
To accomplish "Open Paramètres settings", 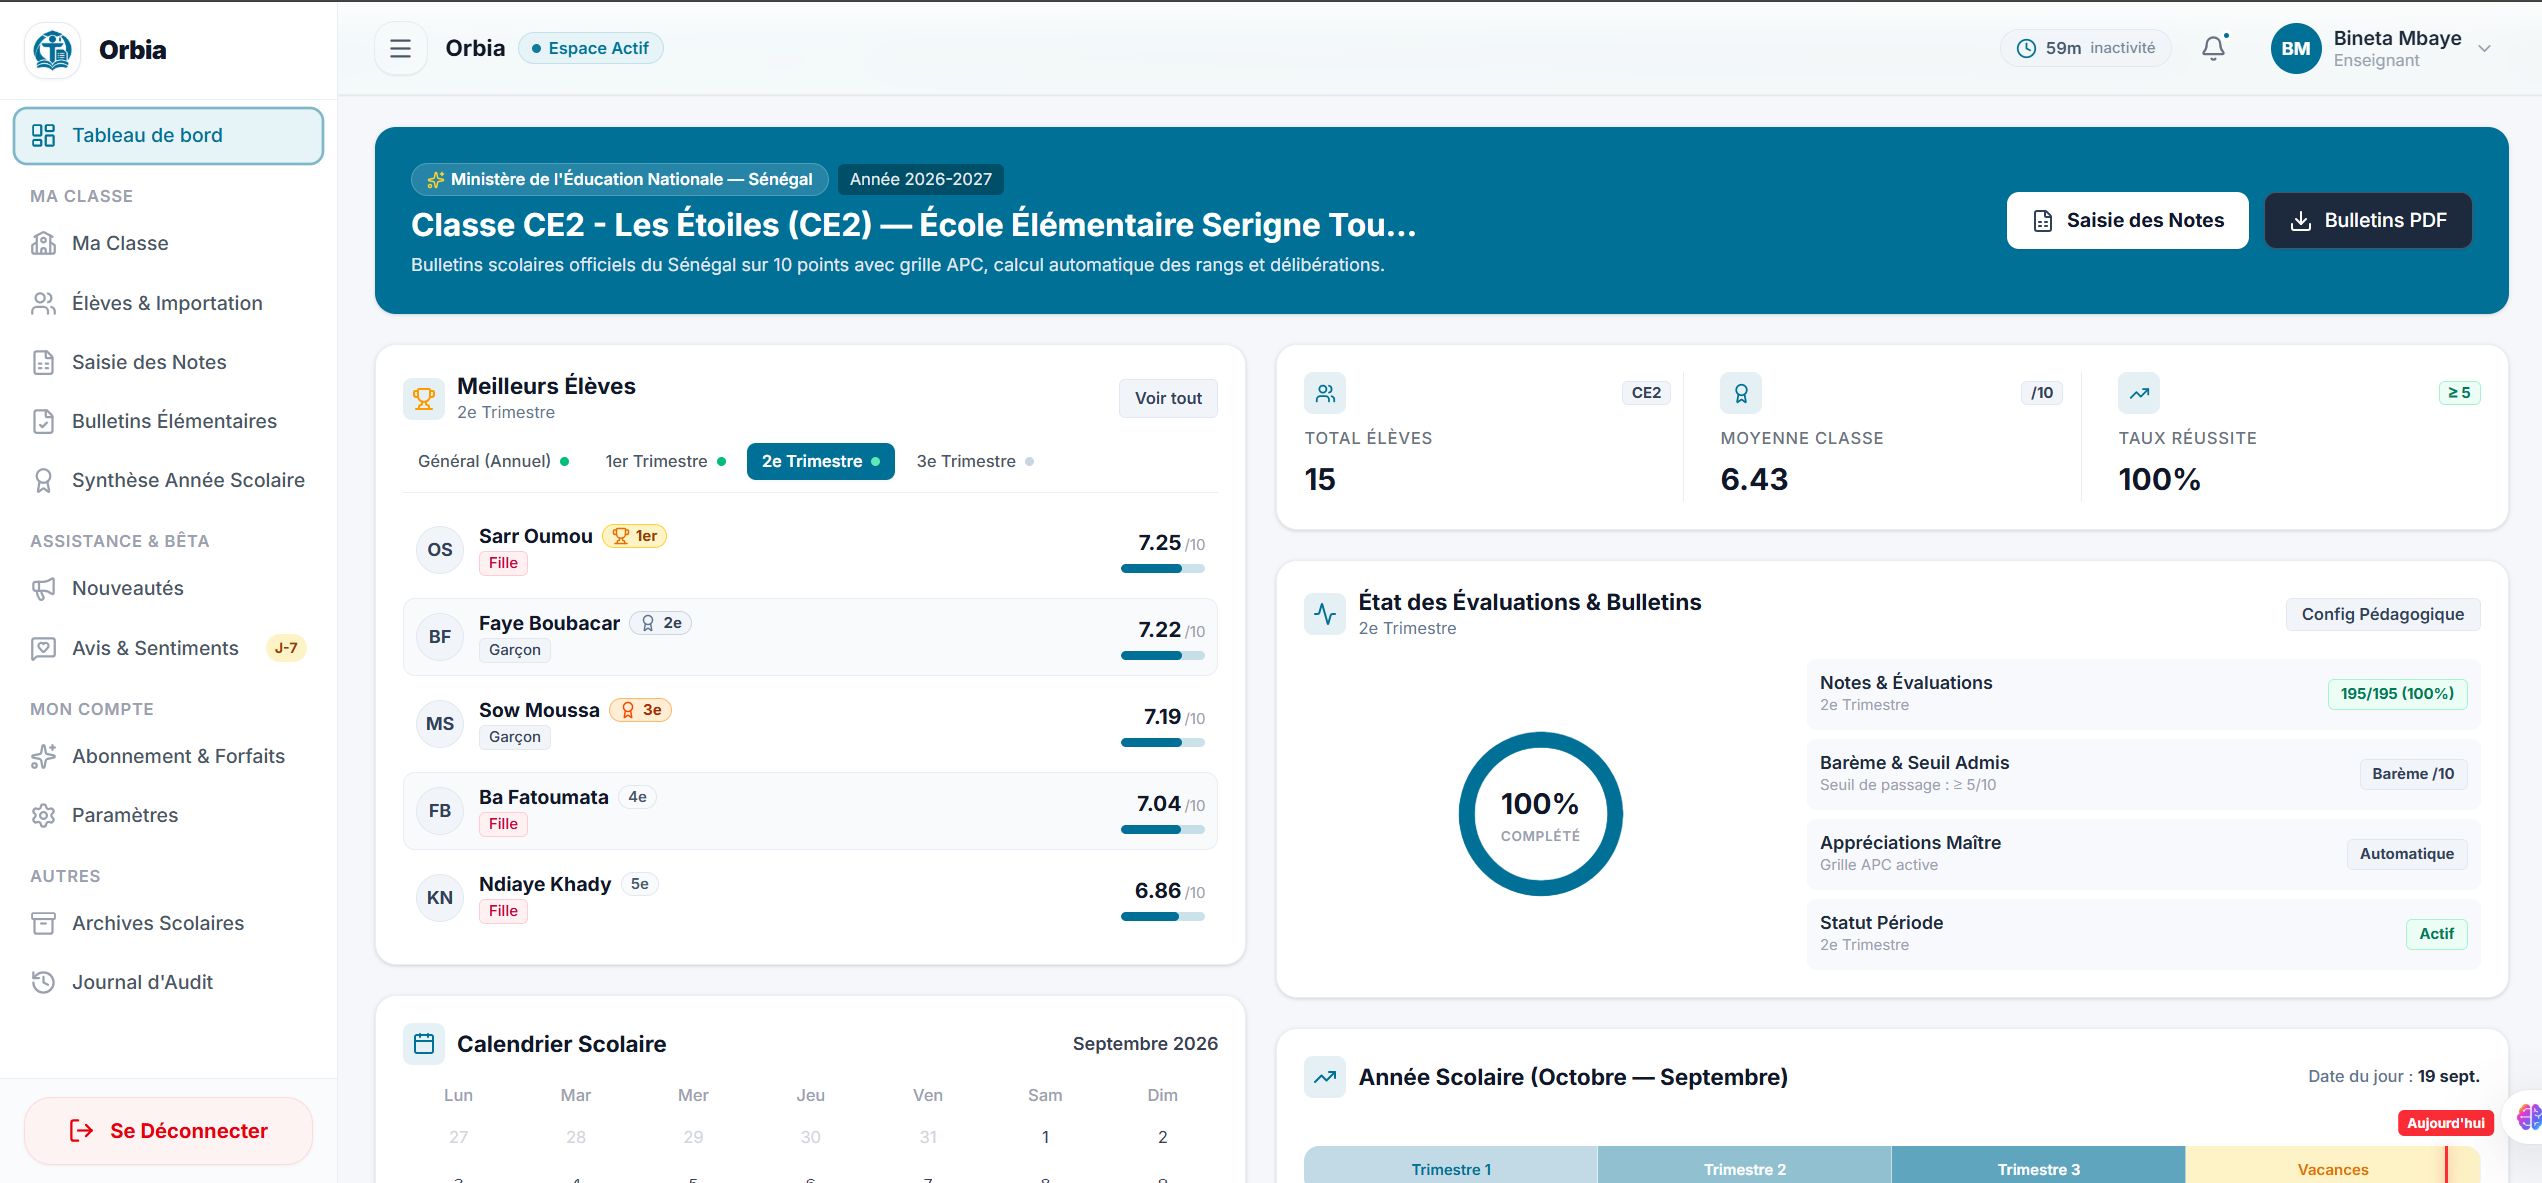I will (x=168, y=815).
